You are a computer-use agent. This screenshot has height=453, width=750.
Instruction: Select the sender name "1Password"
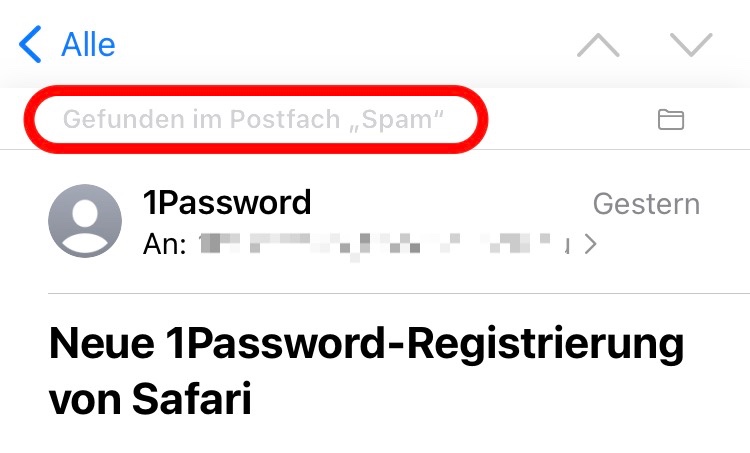[x=228, y=203]
